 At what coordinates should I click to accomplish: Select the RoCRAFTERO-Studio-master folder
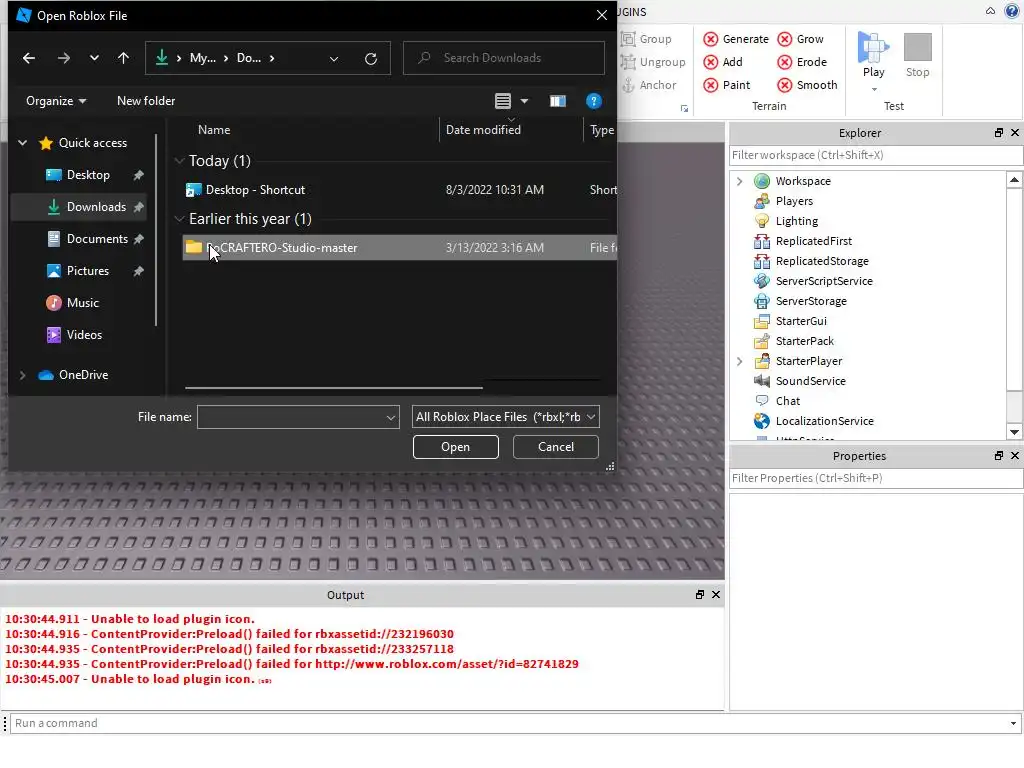tap(400, 248)
